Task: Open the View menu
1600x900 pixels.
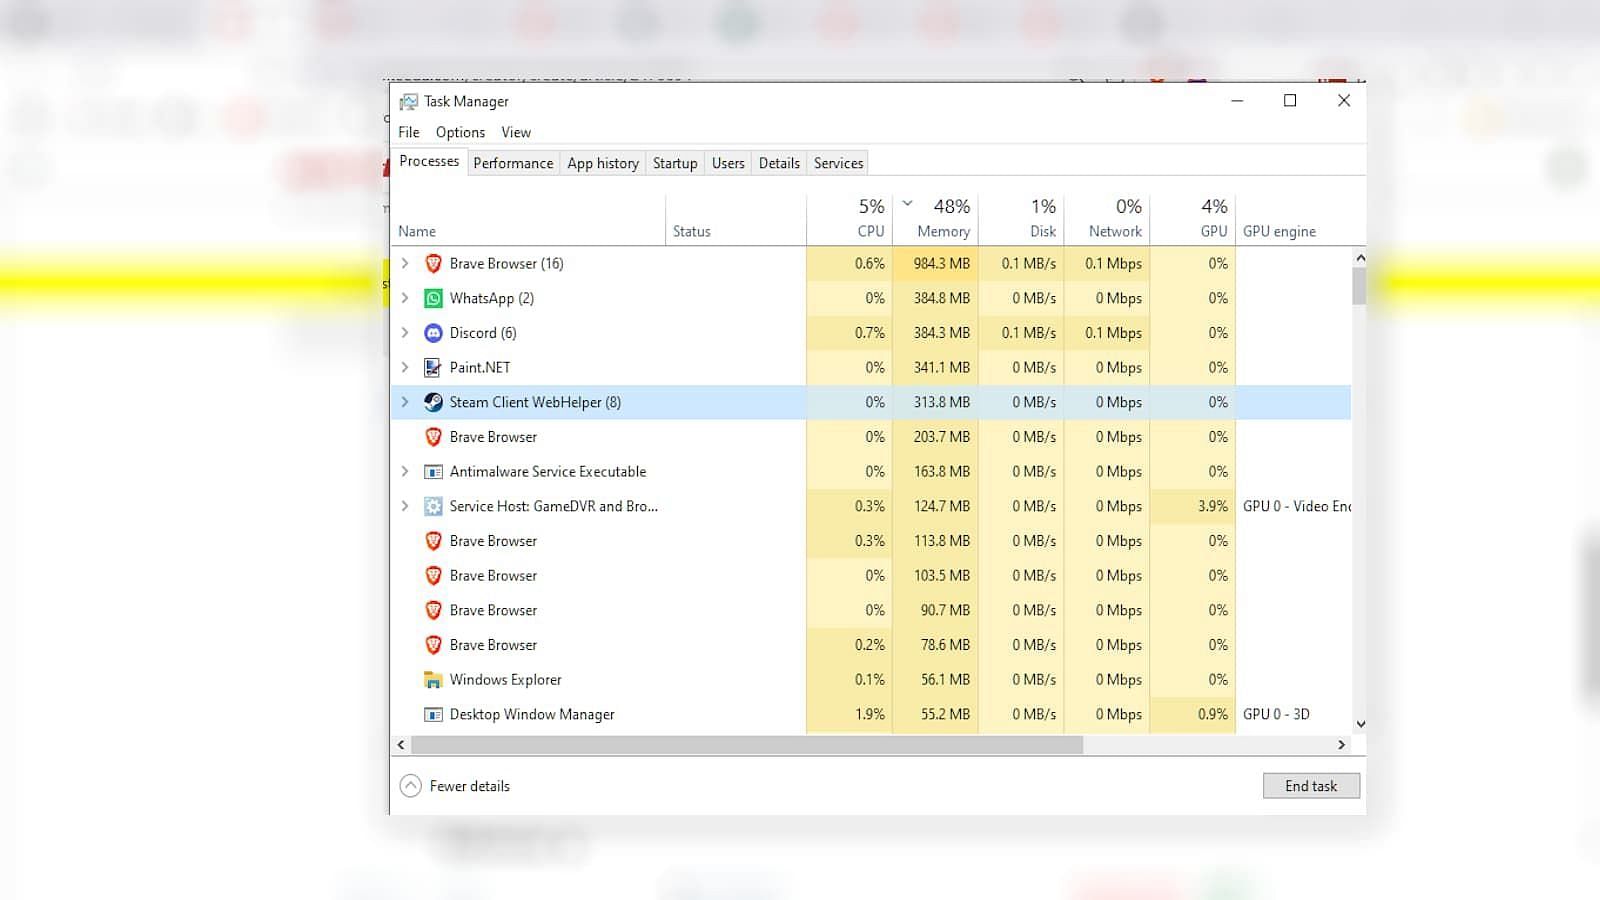Action: (x=516, y=132)
